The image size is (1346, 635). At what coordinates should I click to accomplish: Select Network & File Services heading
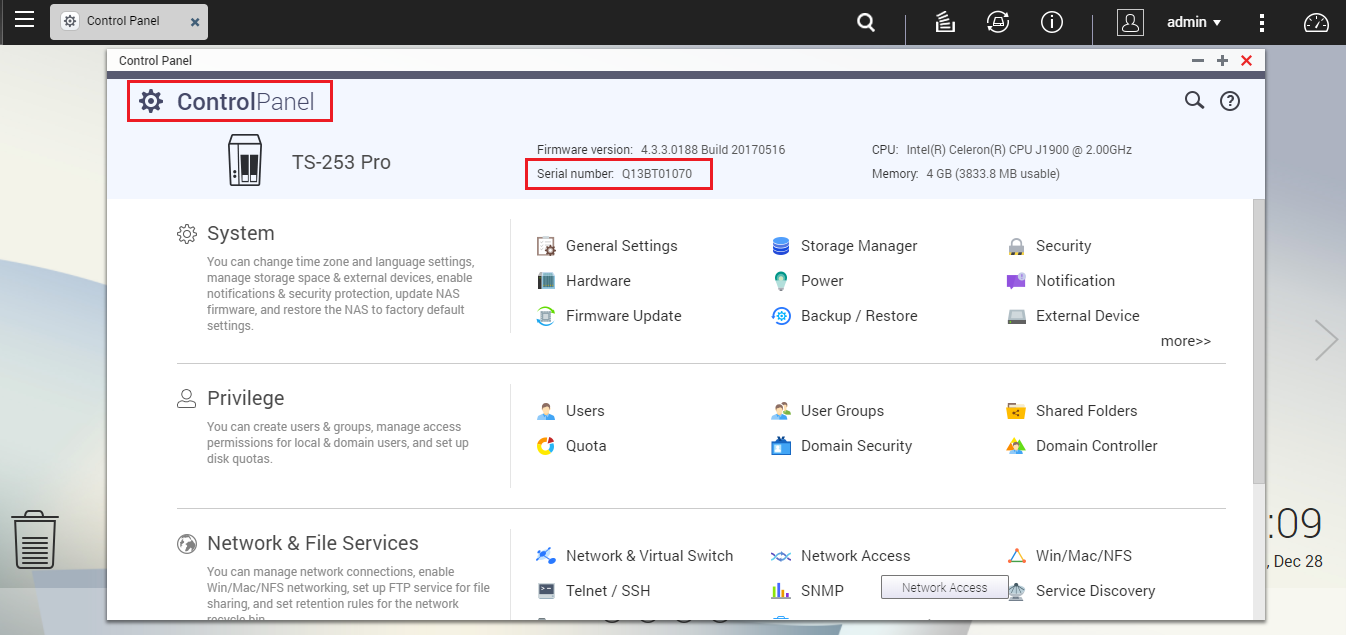(313, 543)
